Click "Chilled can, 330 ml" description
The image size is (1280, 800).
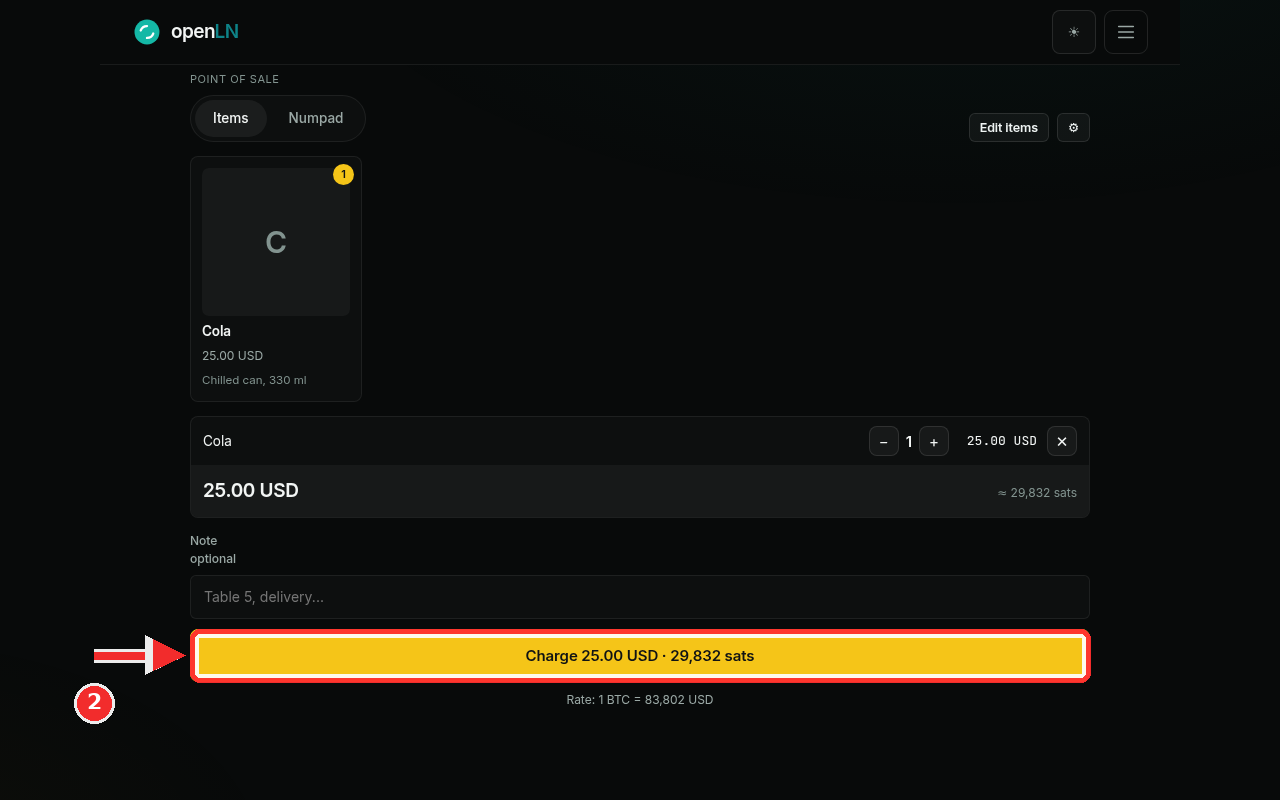[254, 380]
